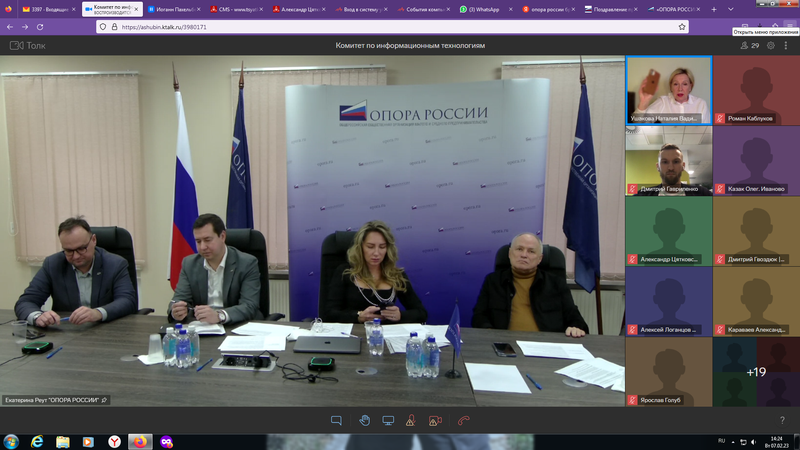Bookmark this page with star icon

coord(682,27)
